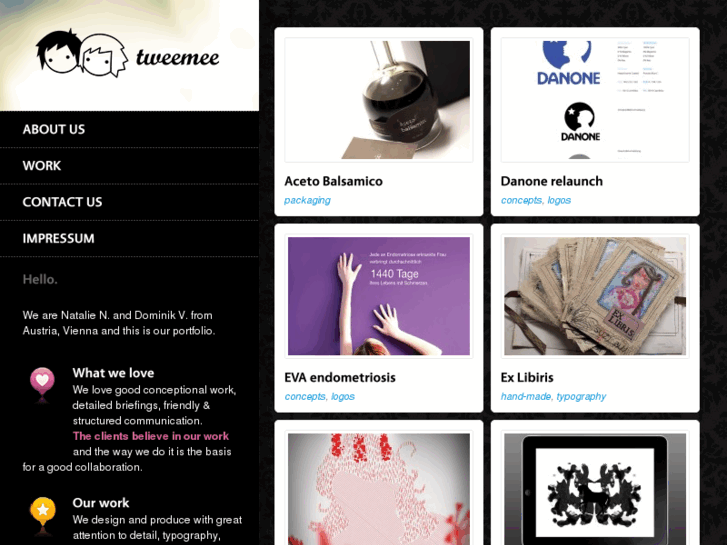This screenshot has height=545, width=727.
Task: Click the packaging tag link
Action: click(x=307, y=200)
